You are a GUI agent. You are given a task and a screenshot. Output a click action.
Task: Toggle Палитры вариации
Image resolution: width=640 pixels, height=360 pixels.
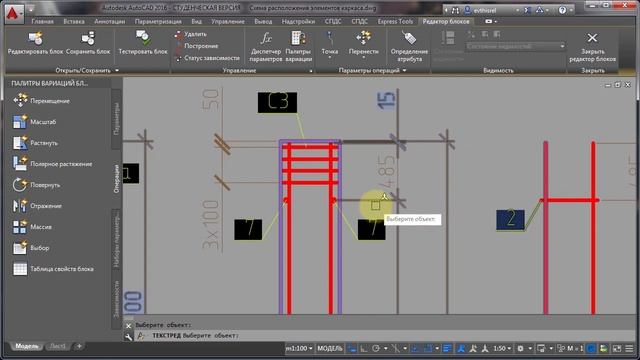(x=298, y=47)
